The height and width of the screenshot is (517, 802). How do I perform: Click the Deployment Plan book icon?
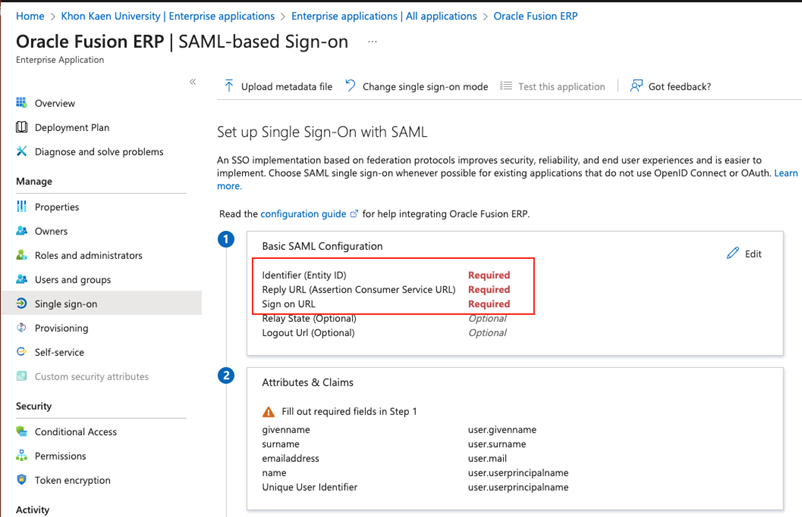[21, 127]
